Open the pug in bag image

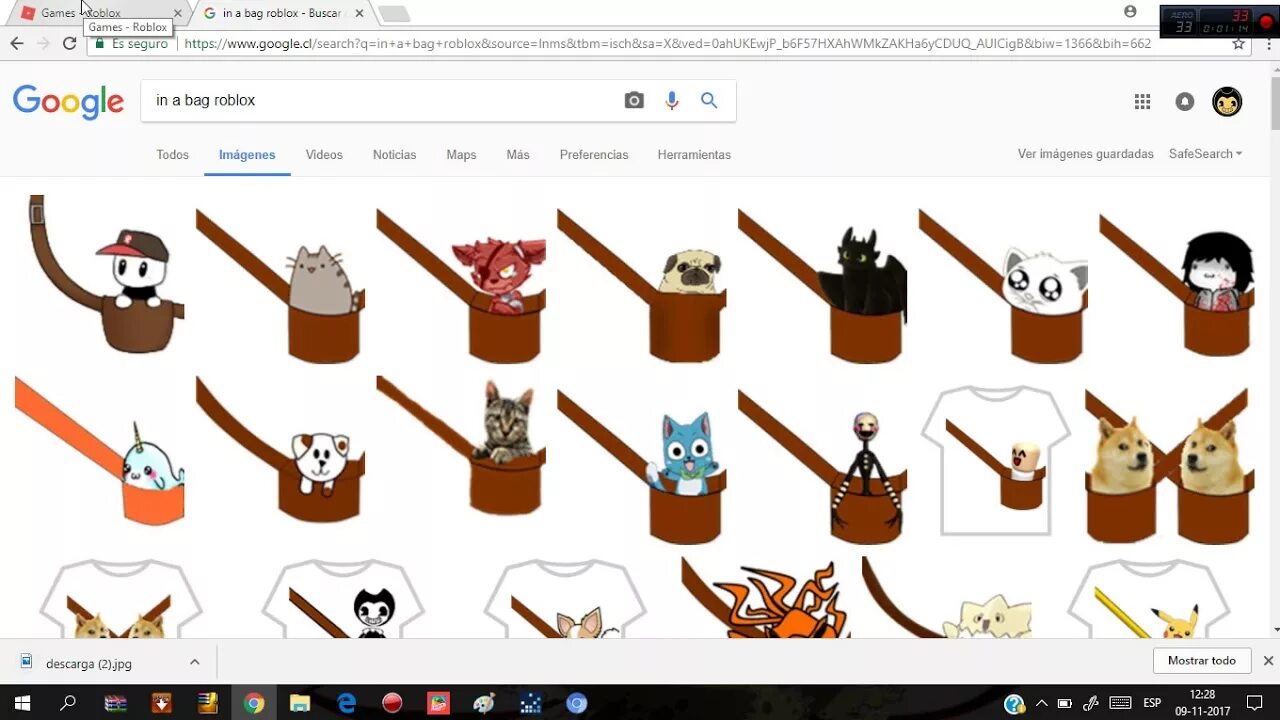tap(642, 285)
